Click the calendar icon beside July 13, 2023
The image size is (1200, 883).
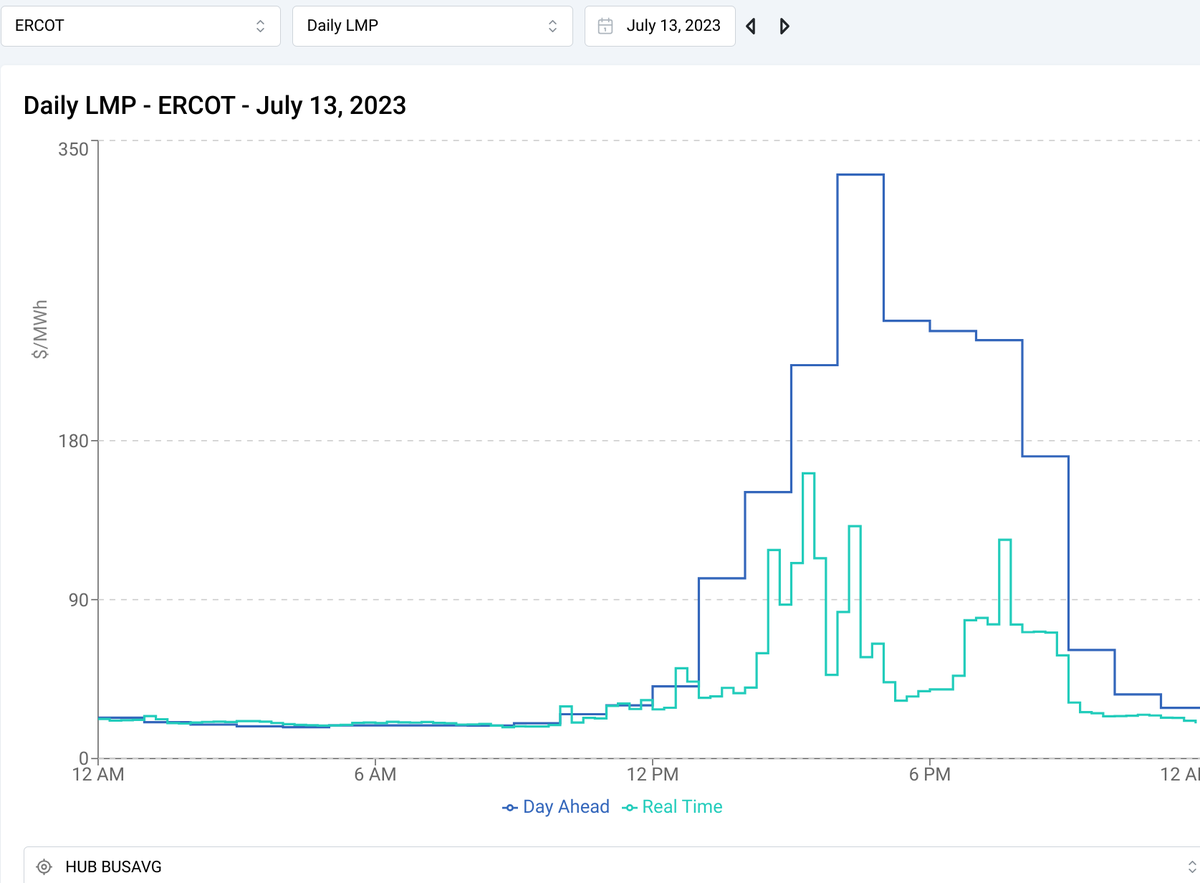604,25
